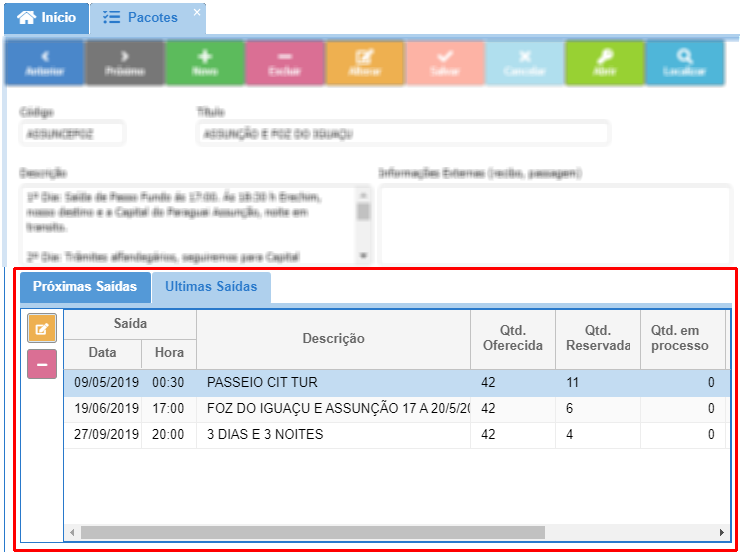Click the grid scroll-right arrow
Screen dimensions: 740x552
(x=722, y=533)
